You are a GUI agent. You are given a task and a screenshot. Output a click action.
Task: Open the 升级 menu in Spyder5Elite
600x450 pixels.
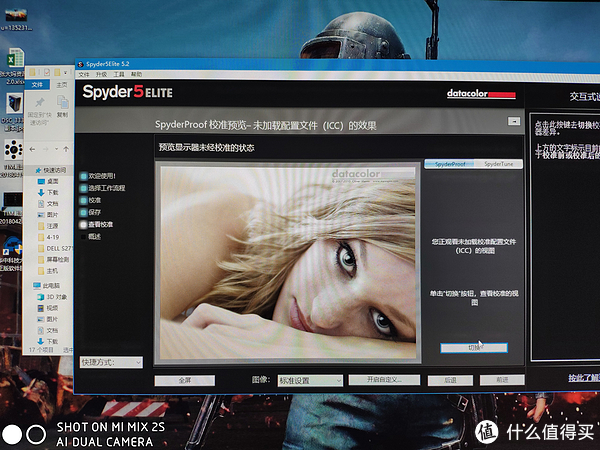pos(101,74)
